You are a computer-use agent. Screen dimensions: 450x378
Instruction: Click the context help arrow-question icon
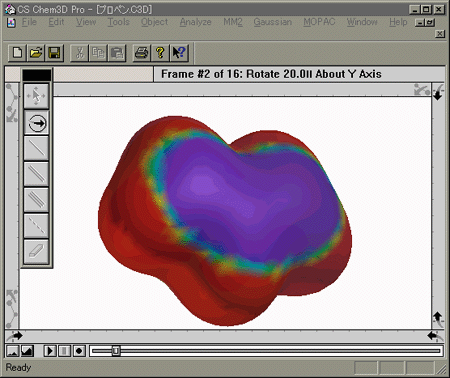click(179, 53)
